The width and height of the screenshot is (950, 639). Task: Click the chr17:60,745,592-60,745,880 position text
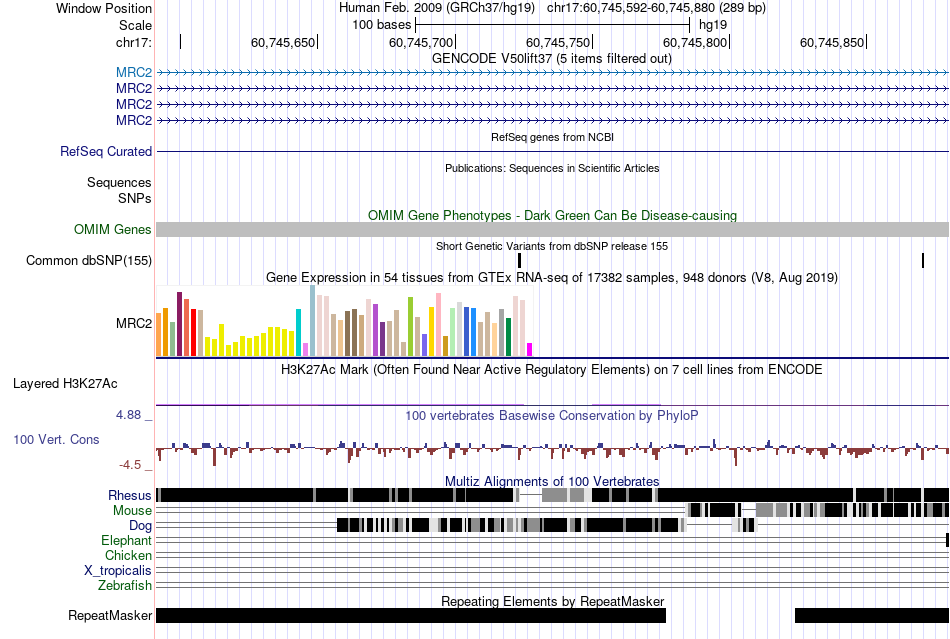656,8
